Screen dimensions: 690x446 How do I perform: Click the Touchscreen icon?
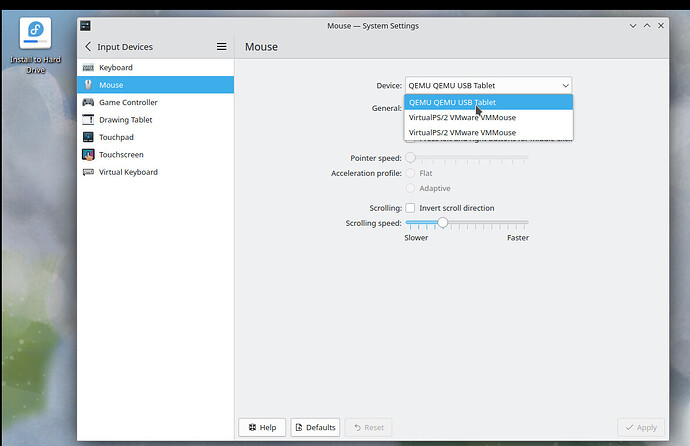point(88,155)
